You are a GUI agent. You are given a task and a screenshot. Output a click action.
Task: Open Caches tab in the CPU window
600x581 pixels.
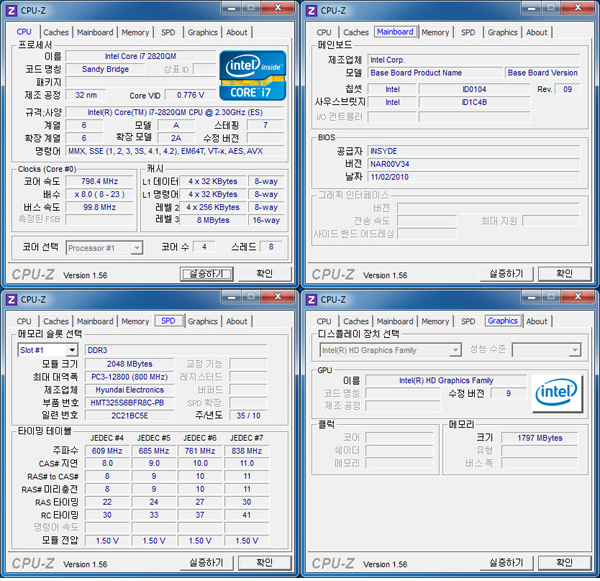tap(56, 32)
